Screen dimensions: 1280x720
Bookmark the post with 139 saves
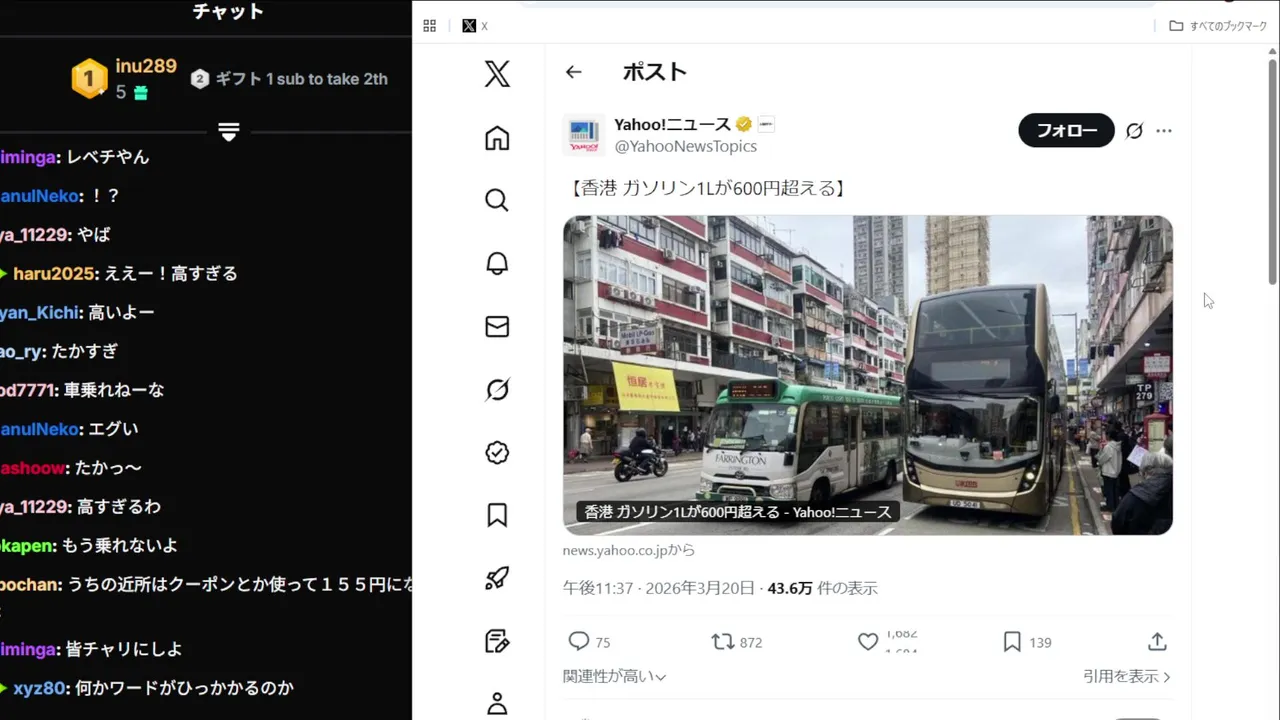(1012, 642)
